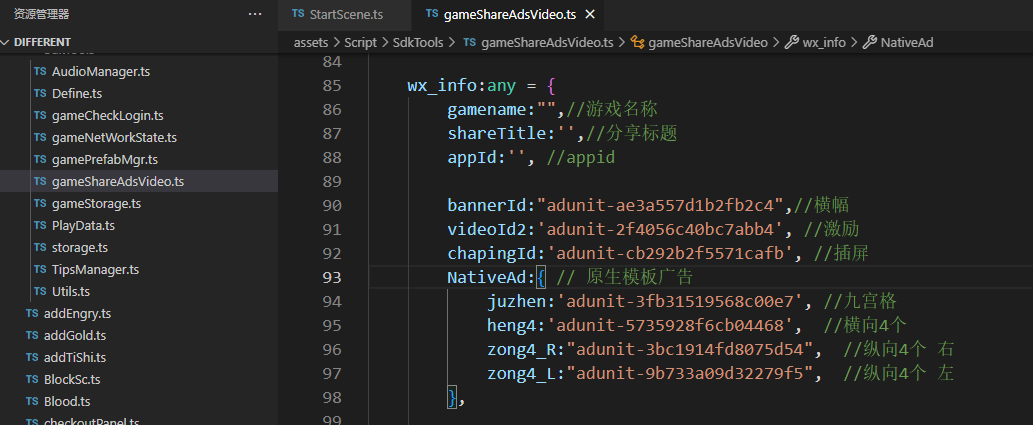The image size is (1033, 425).
Task: Open the explorer panel more actions ellipsis
Action: 255,14
